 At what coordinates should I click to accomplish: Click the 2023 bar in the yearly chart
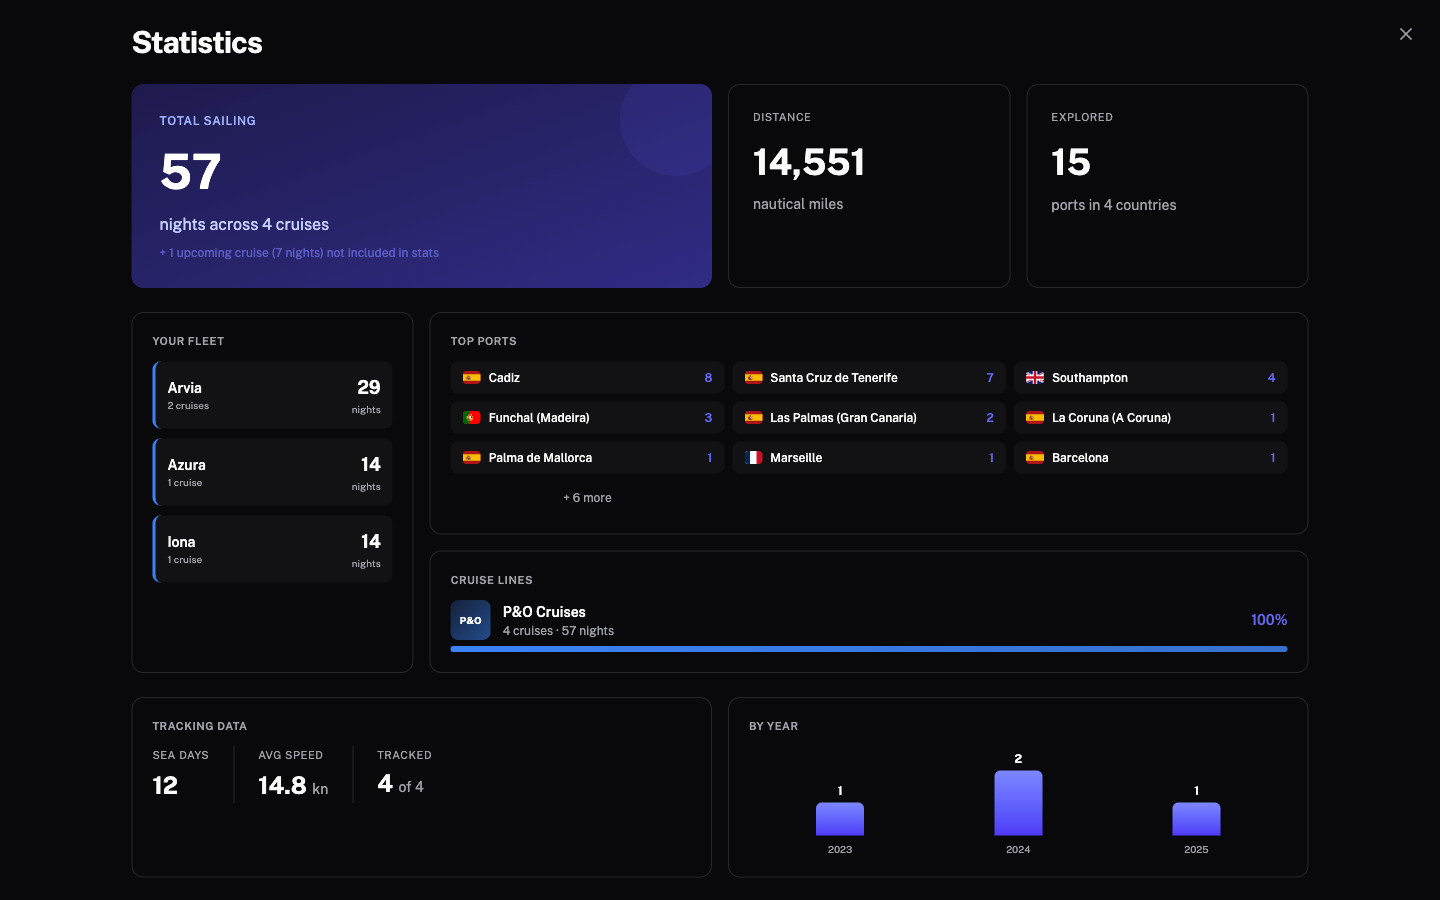(x=840, y=820)
